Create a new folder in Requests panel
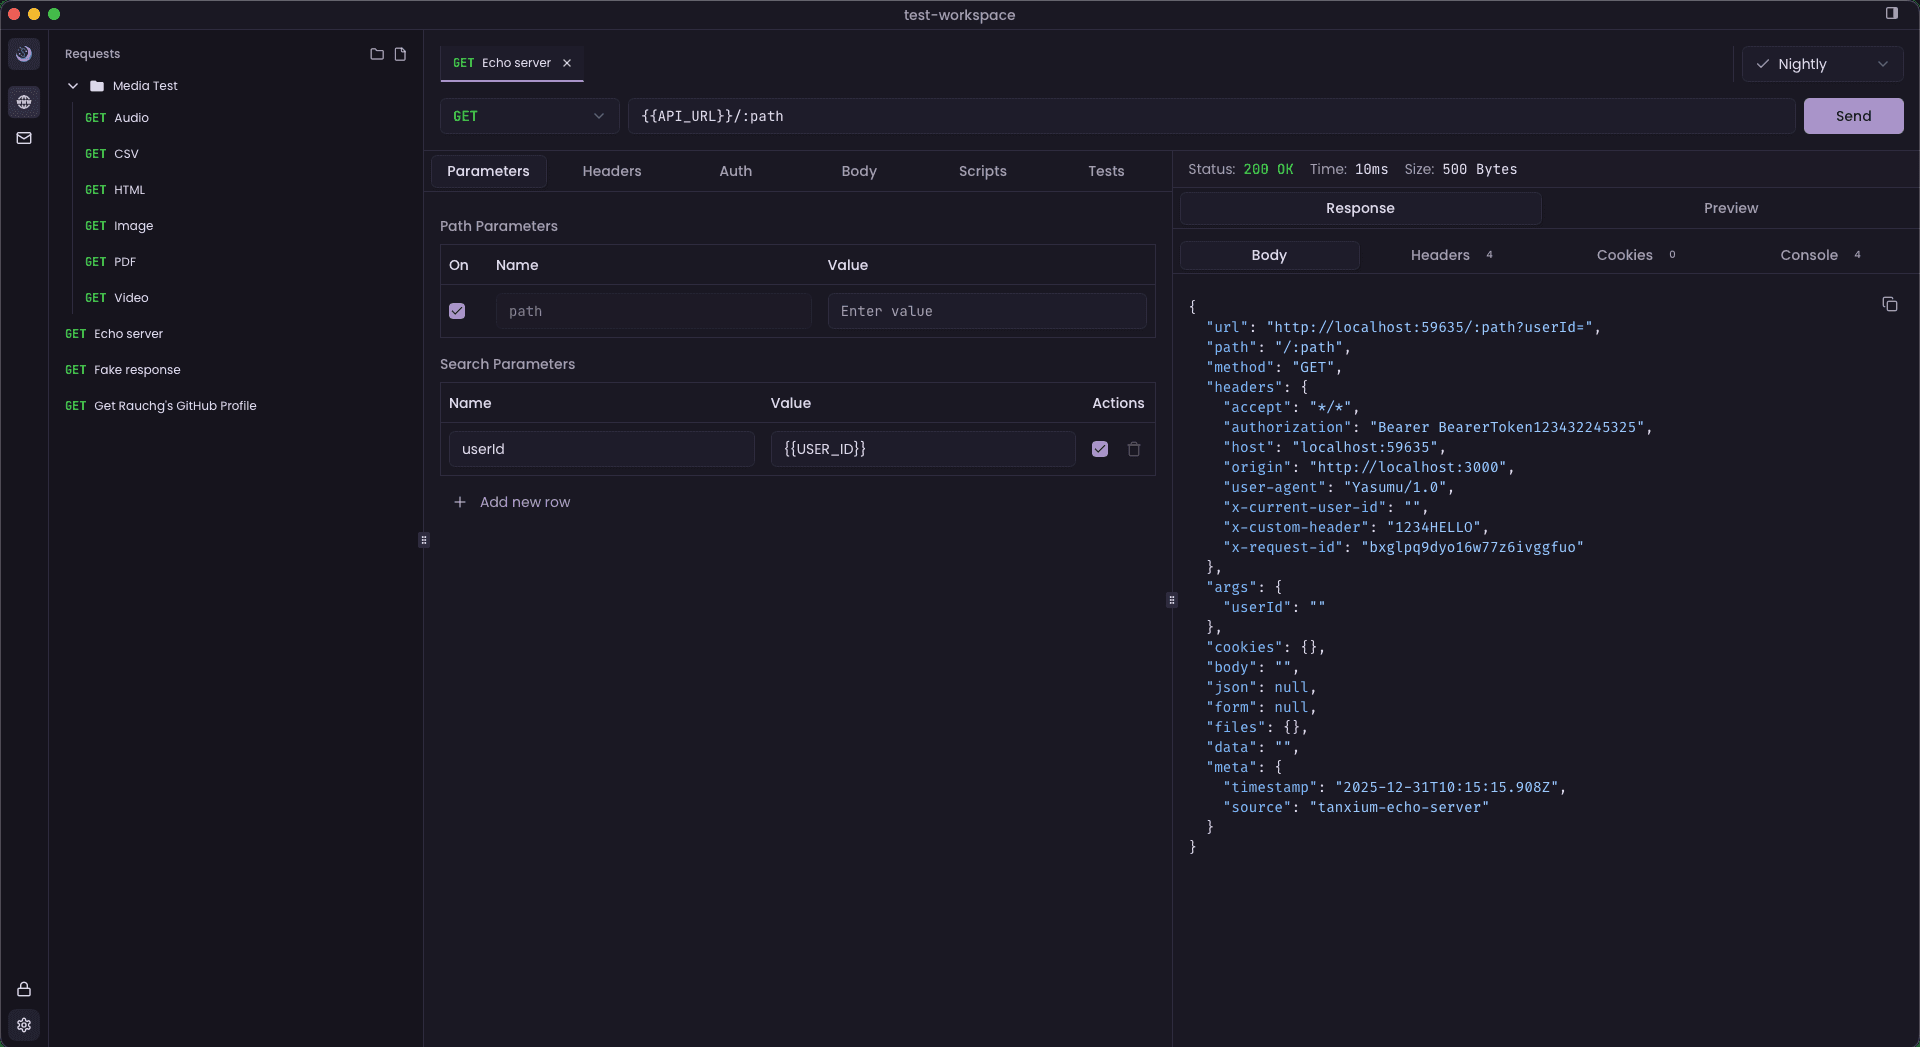The height and width of the screenshot is (1047, 1920). point(377,54)
